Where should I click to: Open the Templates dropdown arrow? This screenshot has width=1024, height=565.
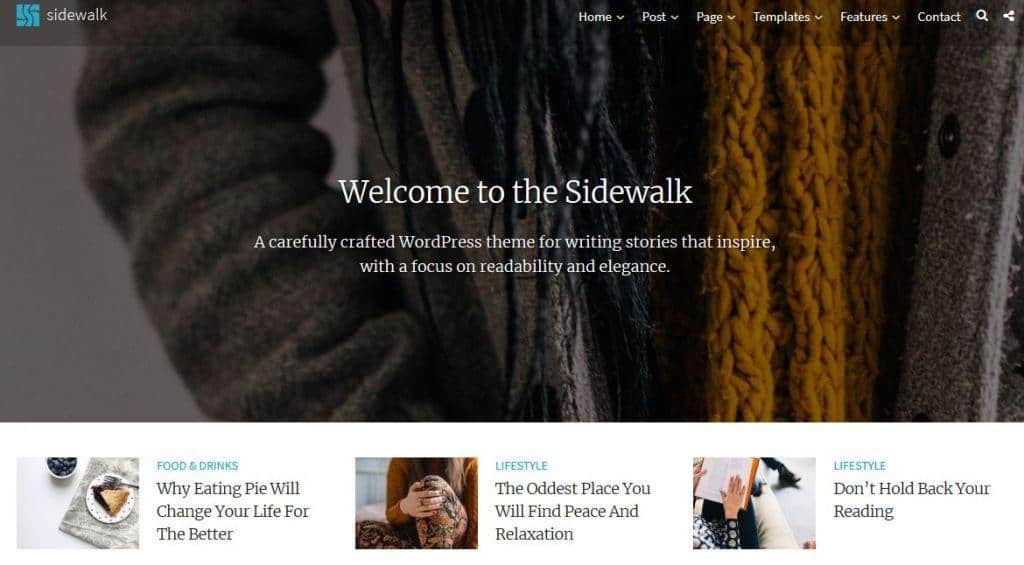click(x=818, y=18)
